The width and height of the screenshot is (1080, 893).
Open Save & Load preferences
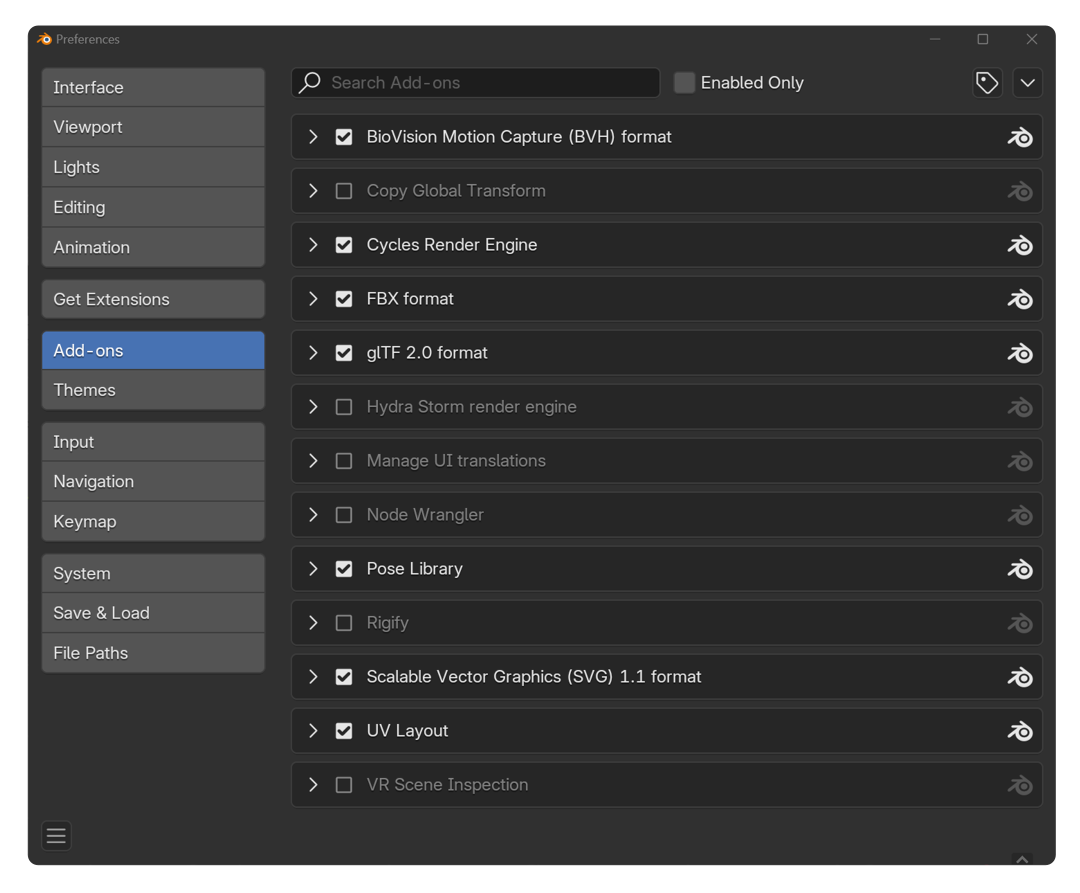coord(153,613)
